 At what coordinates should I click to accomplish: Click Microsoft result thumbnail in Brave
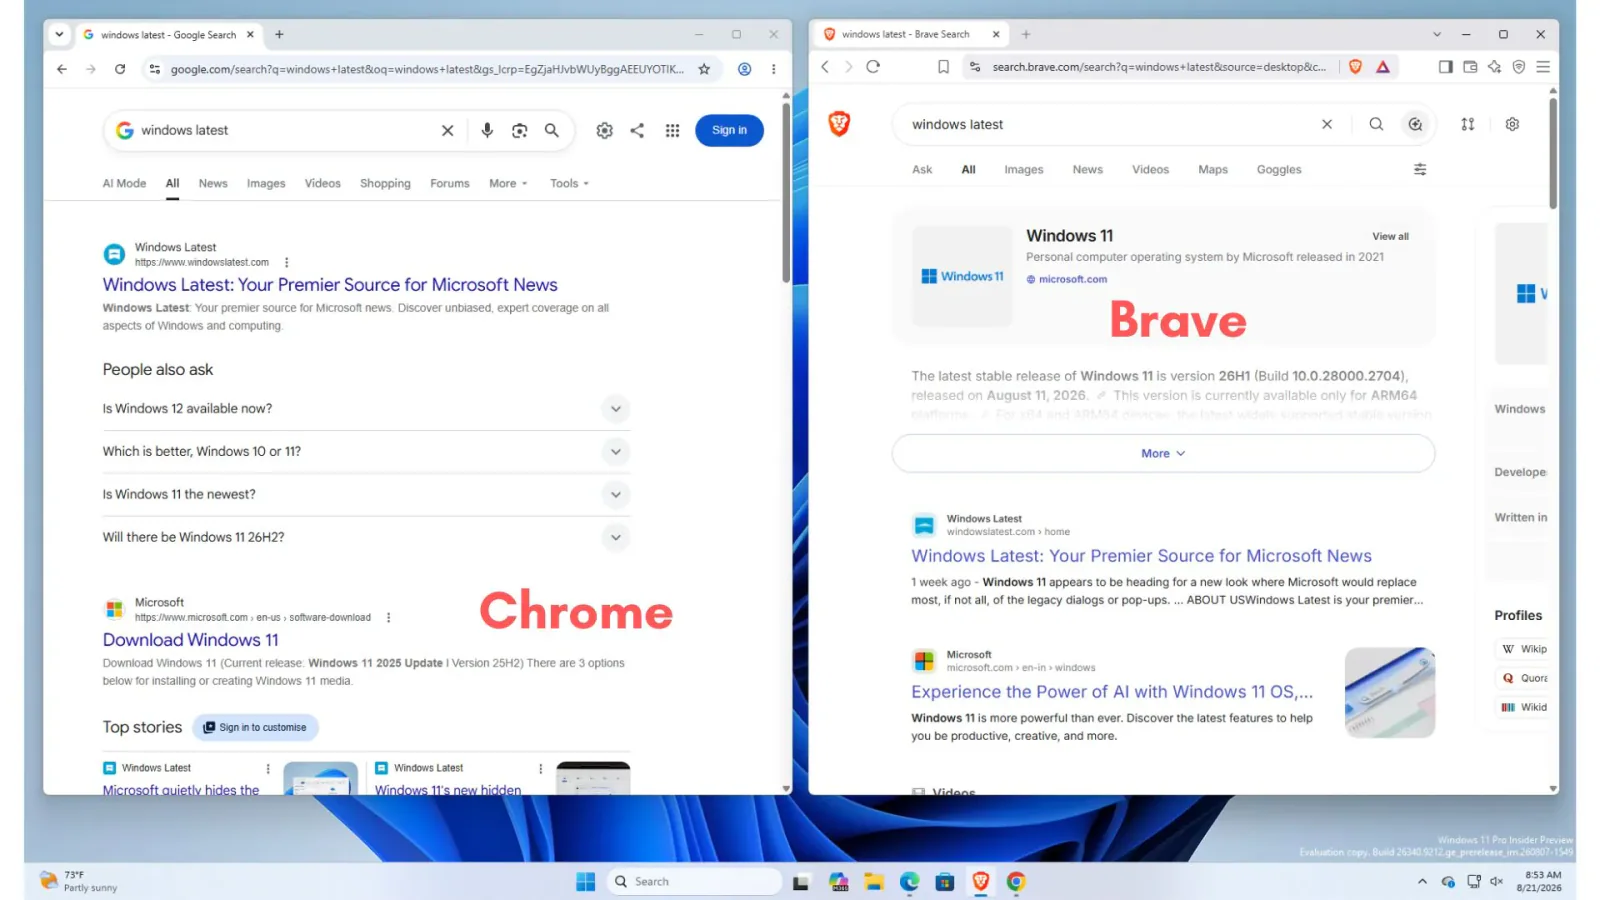1390,692
